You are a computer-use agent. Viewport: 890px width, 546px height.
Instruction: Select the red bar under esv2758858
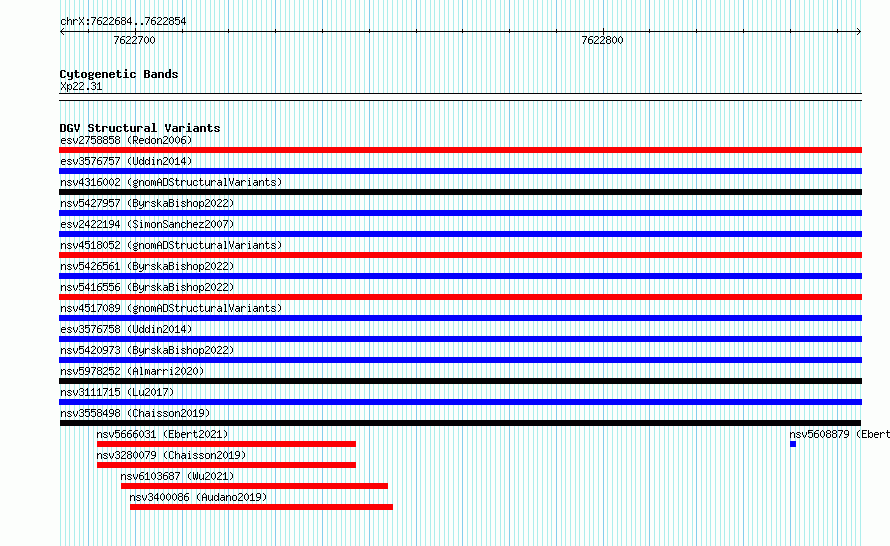460,150
